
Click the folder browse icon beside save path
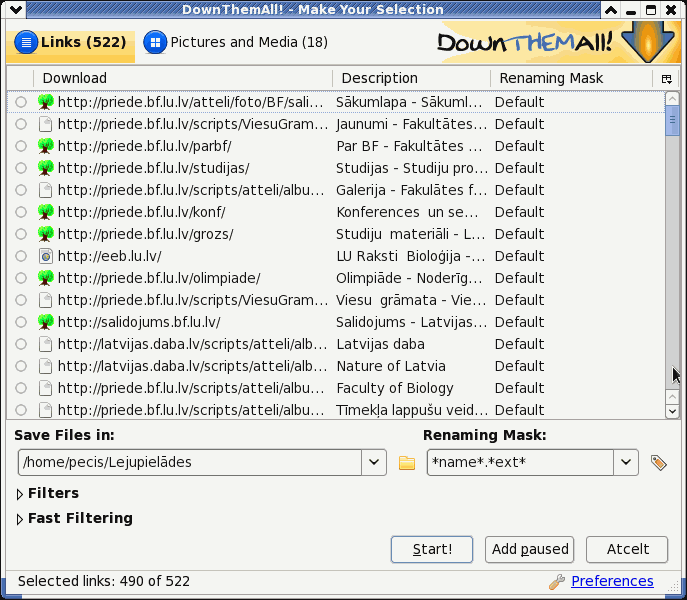[x=407, y=462]
